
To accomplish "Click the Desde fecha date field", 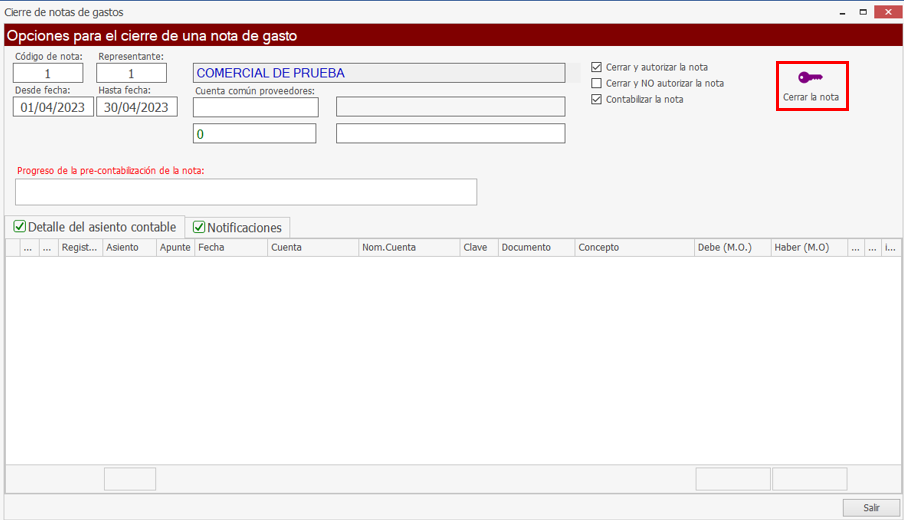I will 53,107.
